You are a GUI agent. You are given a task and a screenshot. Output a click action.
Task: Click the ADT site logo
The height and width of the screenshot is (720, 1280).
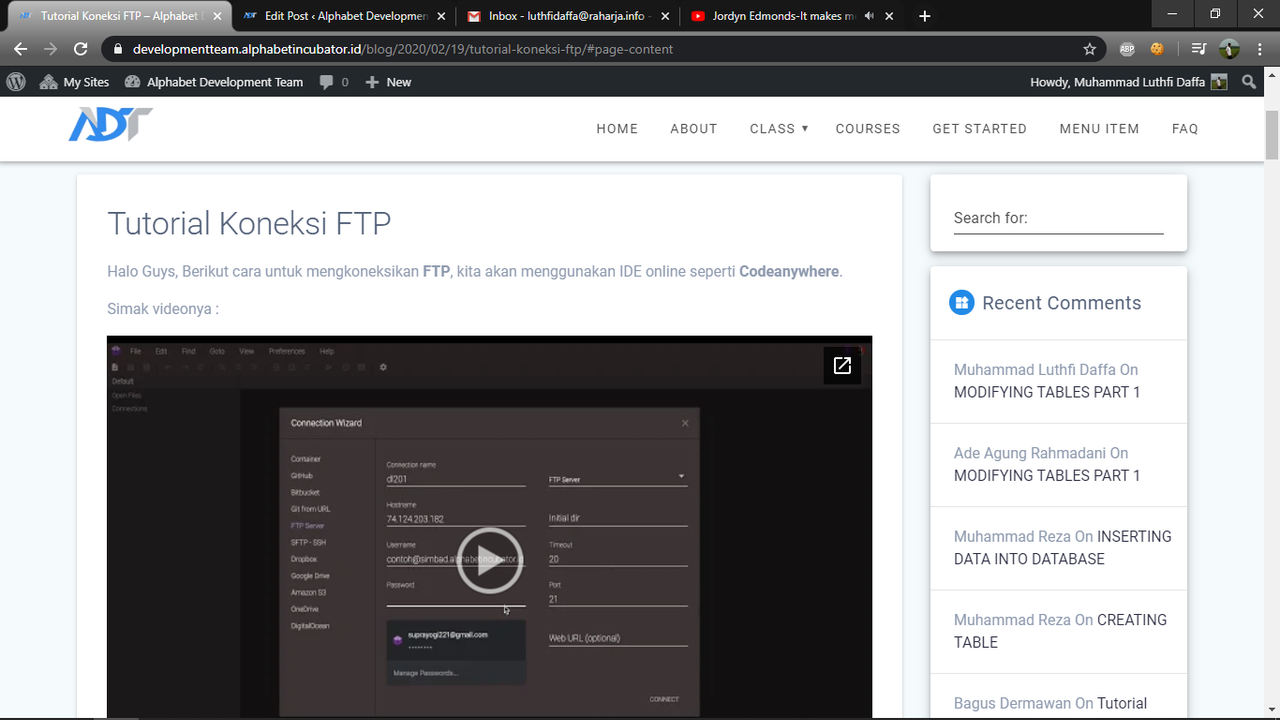(x=110, y=125)
